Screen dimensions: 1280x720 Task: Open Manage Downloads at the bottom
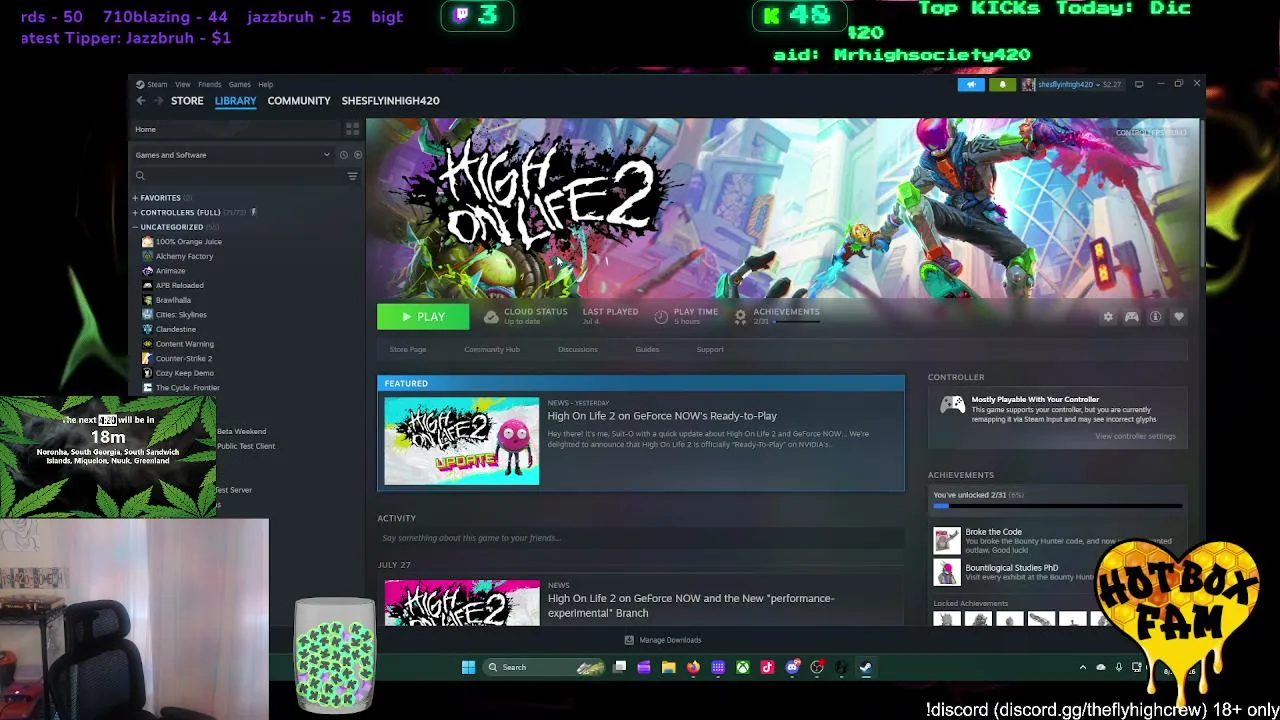click(x=663, y=640)
